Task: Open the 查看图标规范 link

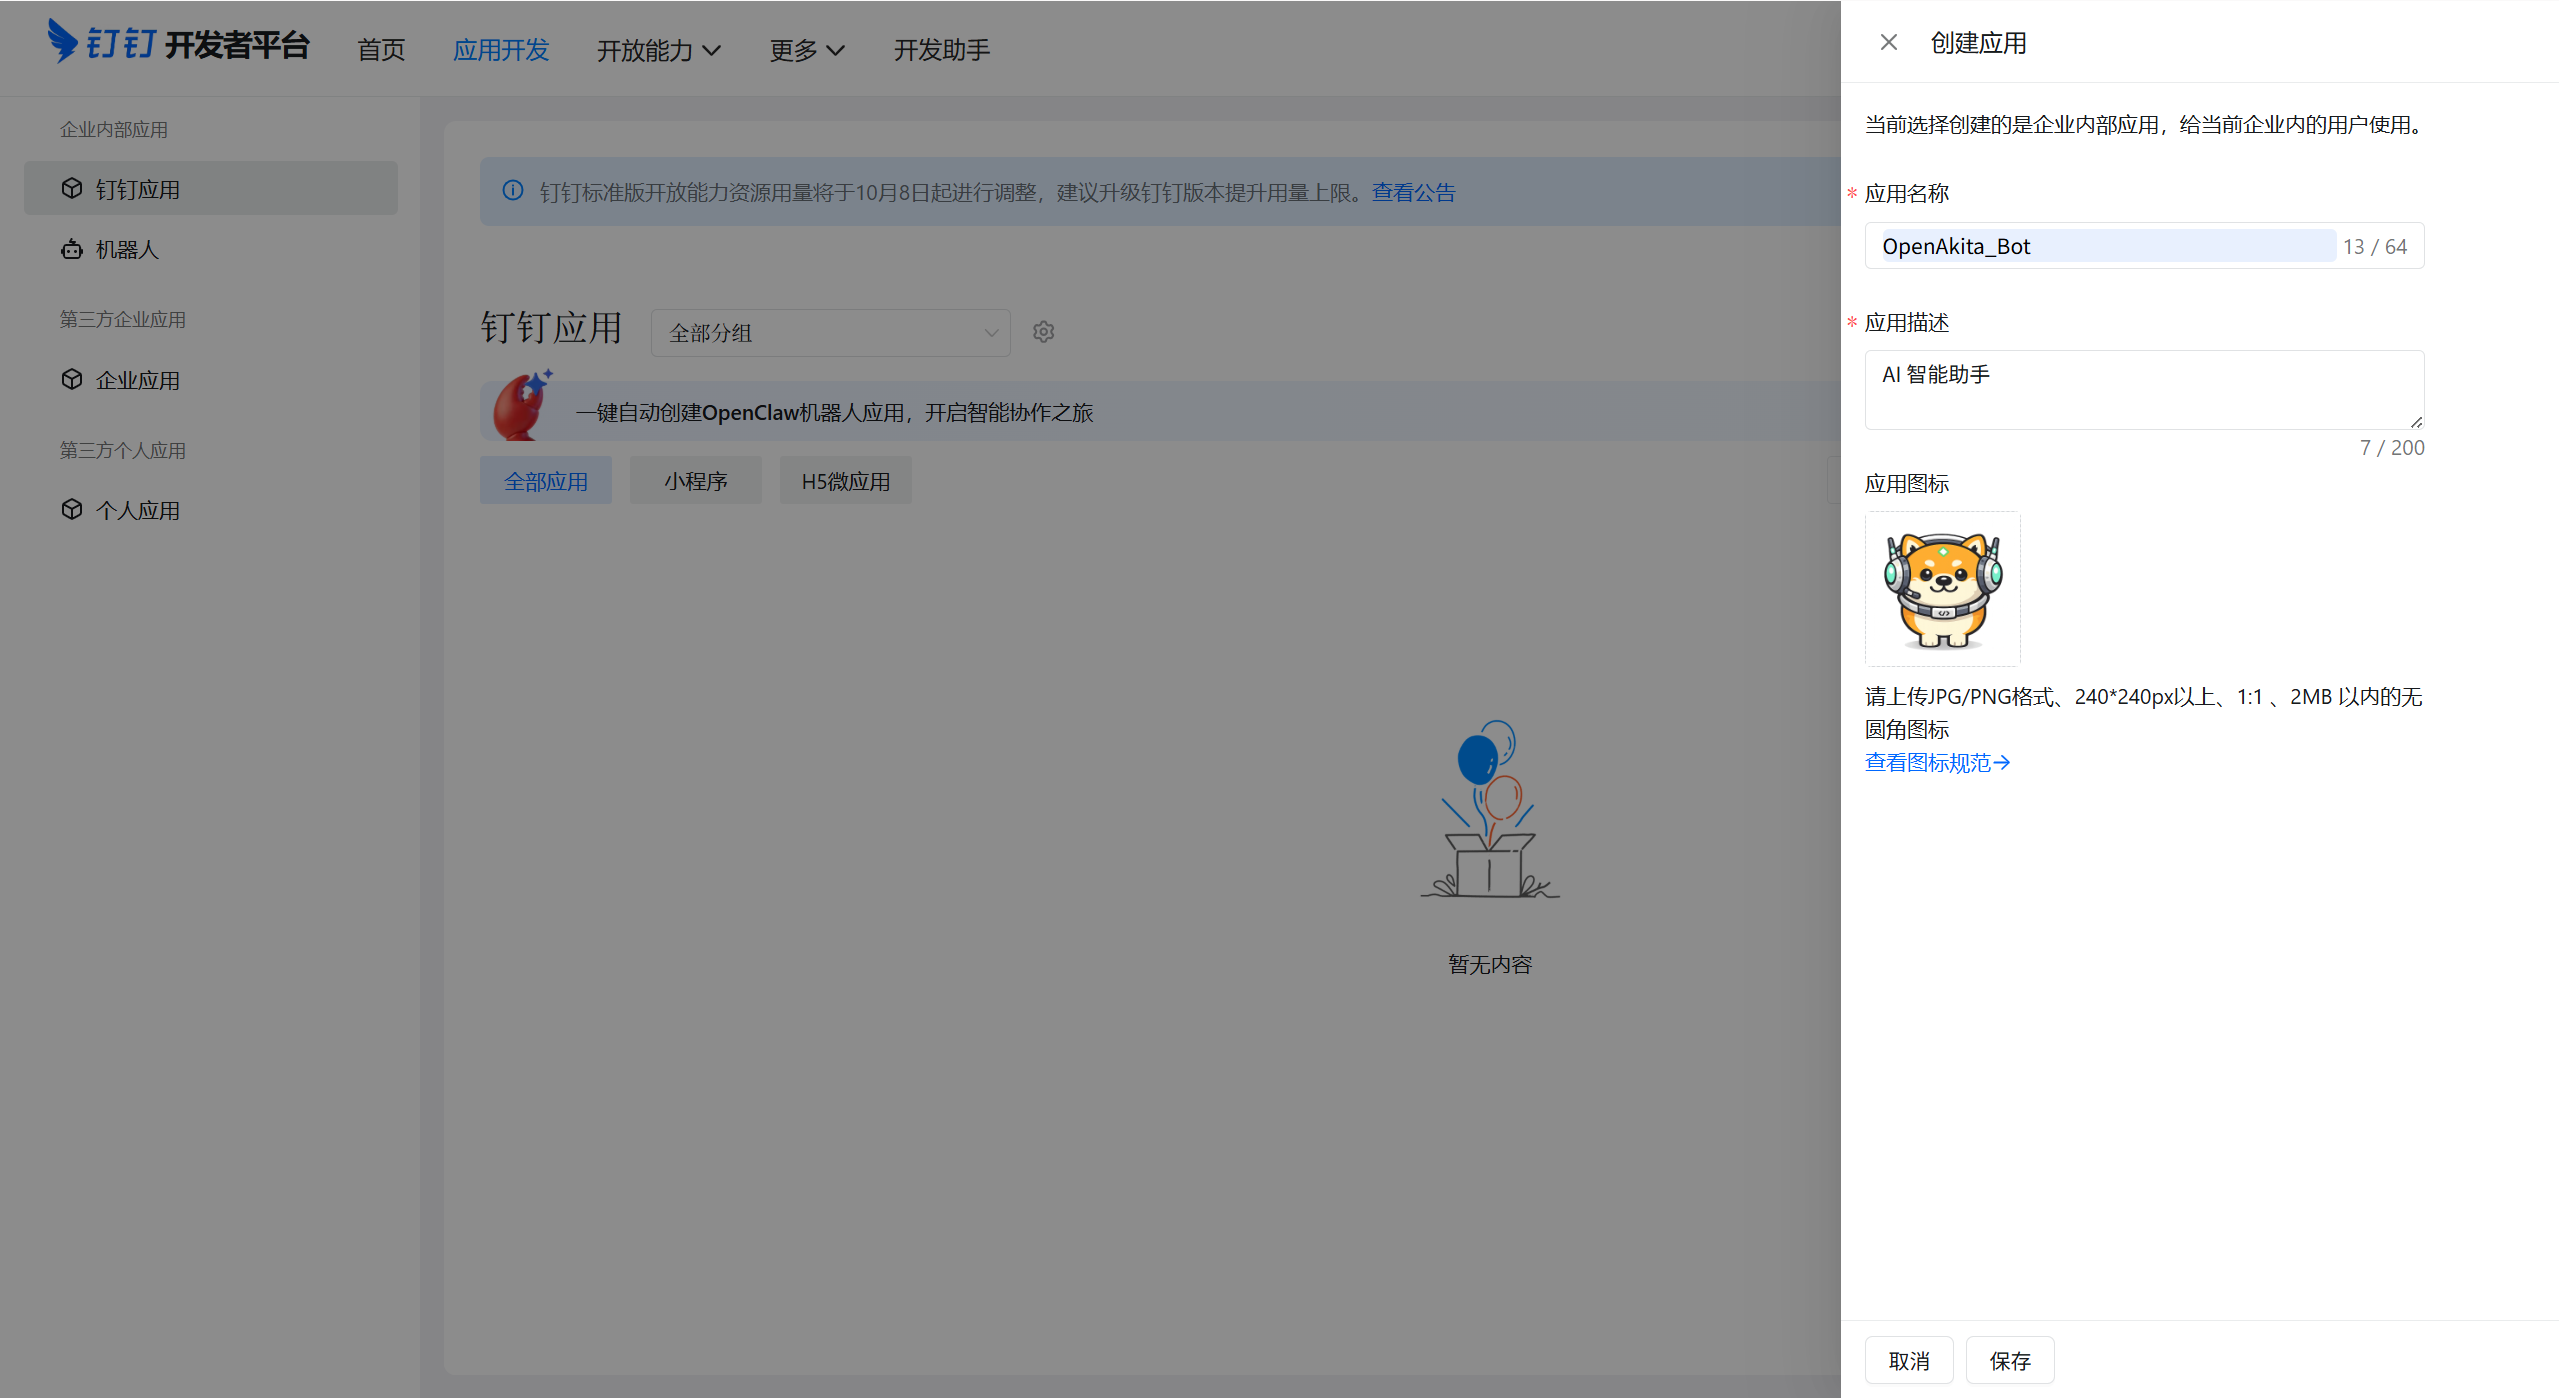Action: 1937,762
